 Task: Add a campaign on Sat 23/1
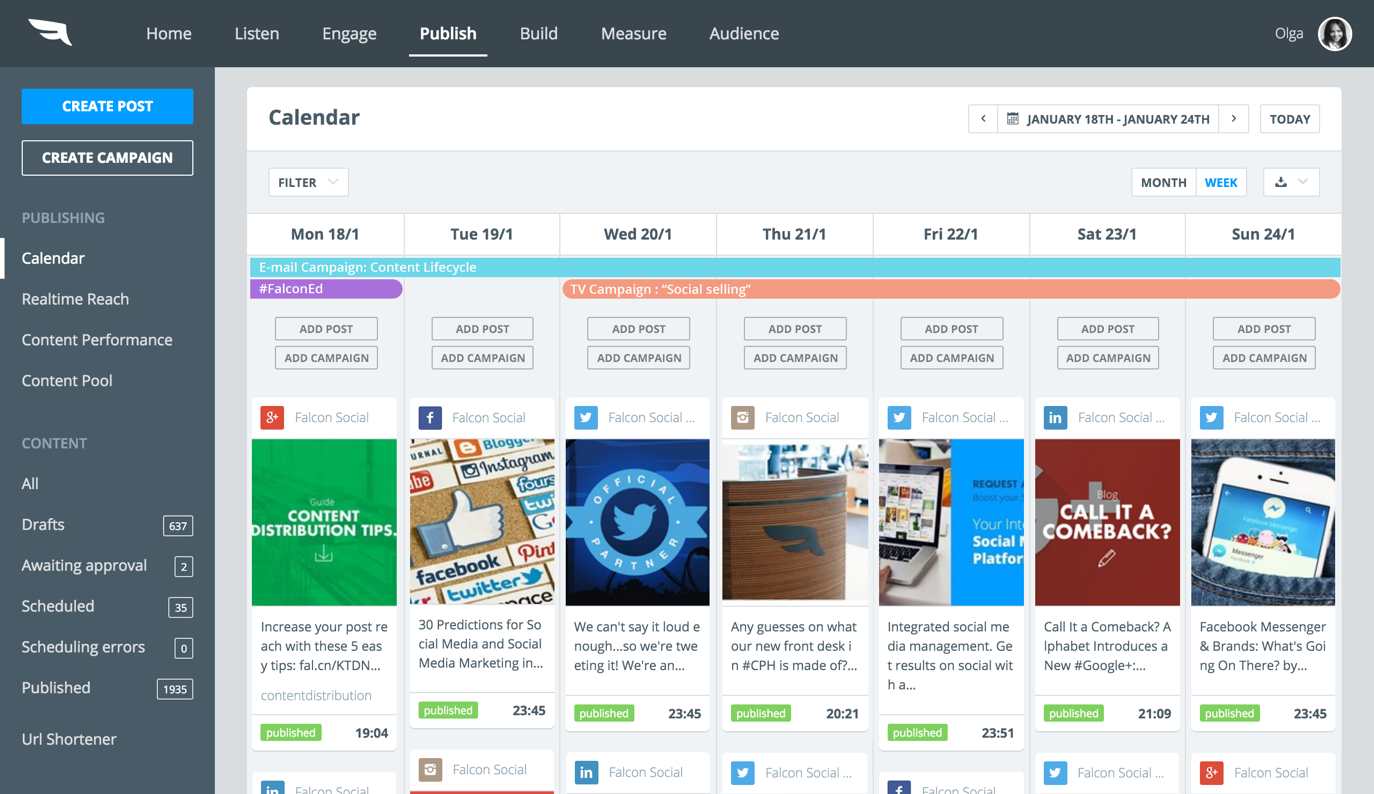click(x=1107, y=358)
